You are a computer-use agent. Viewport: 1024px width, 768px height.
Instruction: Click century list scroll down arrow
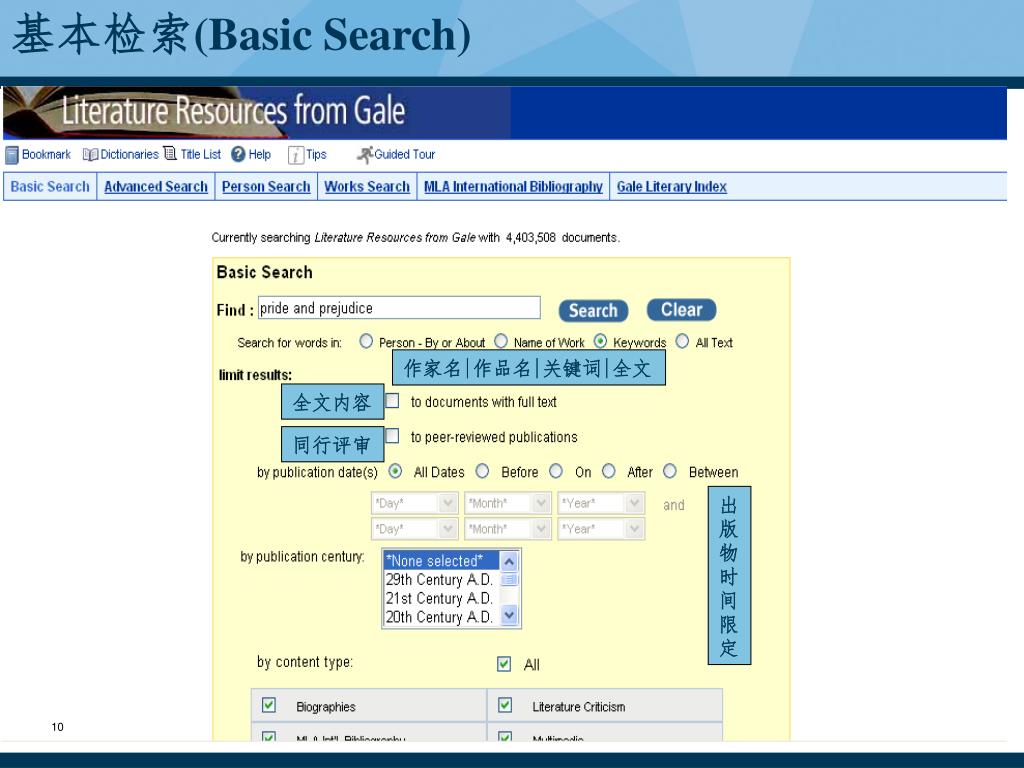coord(509,615)
